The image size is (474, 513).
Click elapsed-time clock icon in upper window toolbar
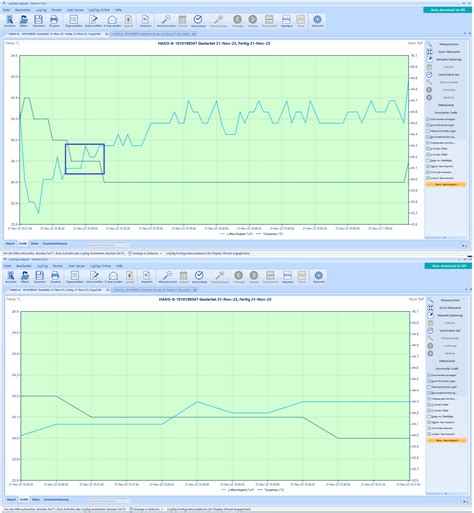pyautogui.click(x=198, y=21)
